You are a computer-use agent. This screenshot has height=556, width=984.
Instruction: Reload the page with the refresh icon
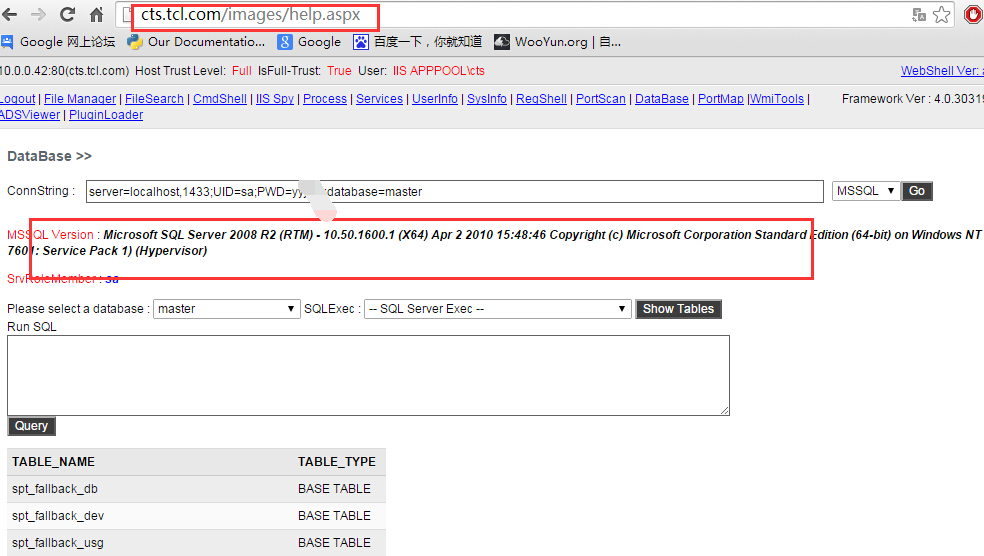click(67, 14)
